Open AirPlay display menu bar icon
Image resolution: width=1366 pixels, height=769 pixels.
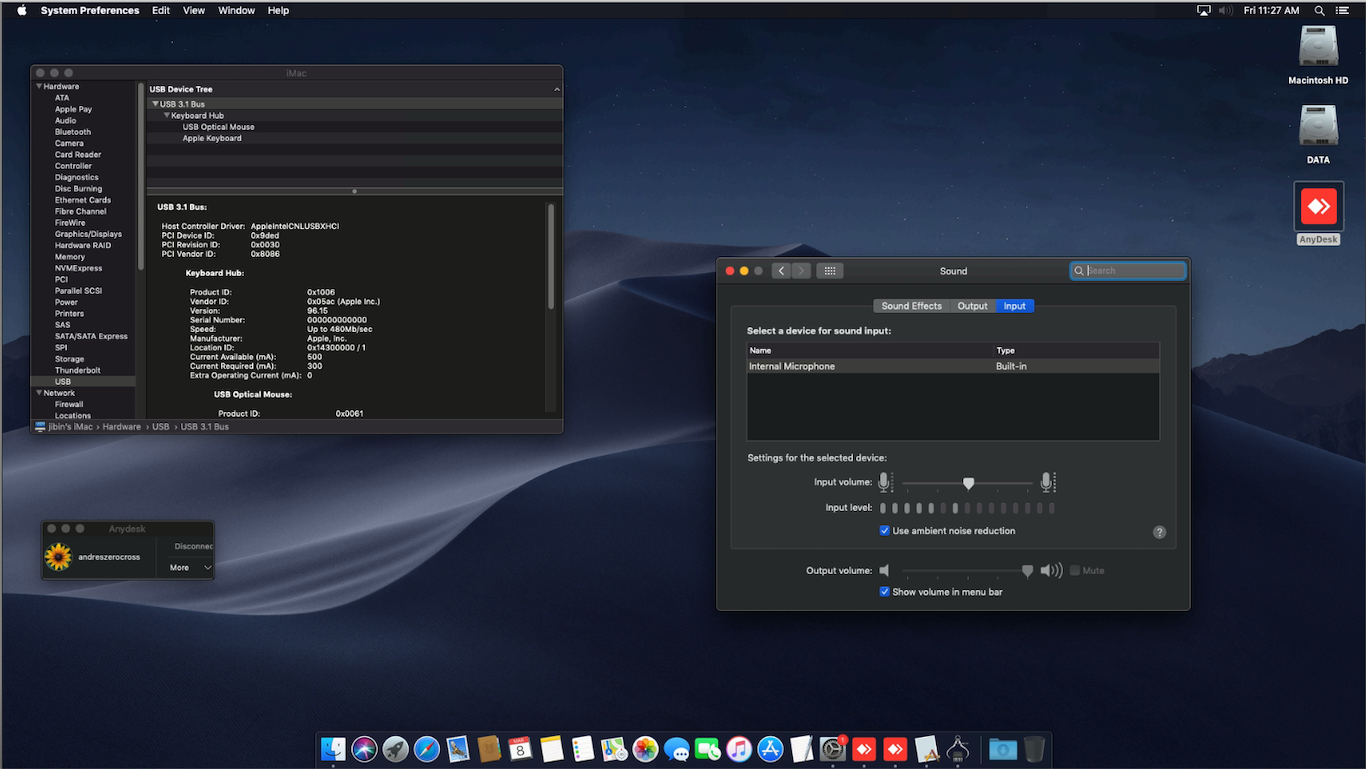pyautogui.click(x=1204, y=10)
